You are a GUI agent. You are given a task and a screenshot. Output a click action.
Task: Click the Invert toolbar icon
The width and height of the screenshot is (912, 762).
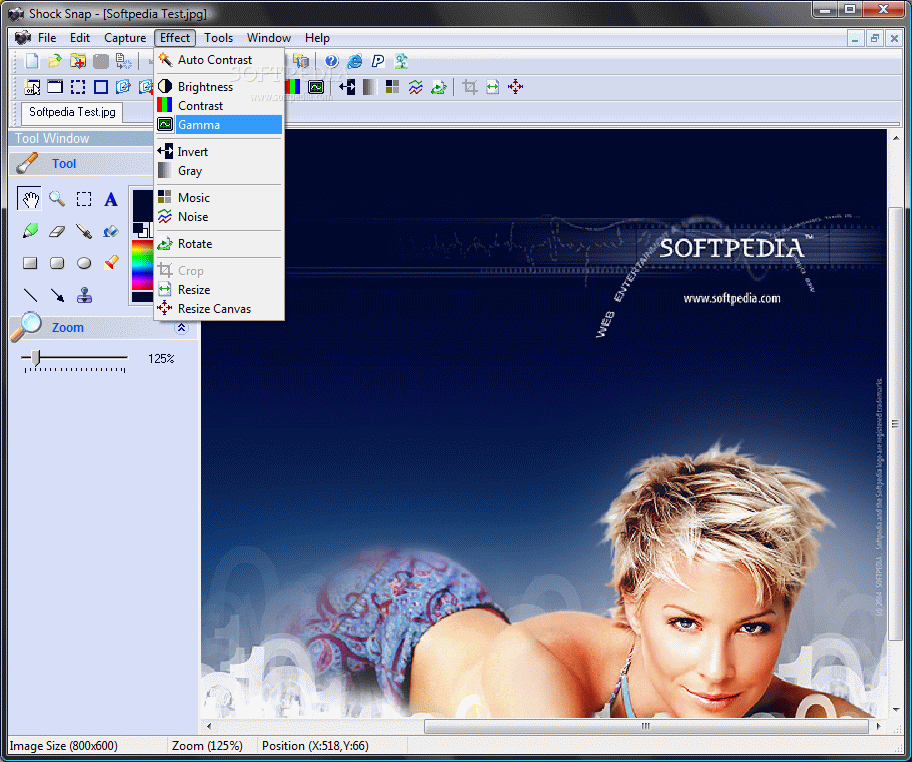[347, 87]
